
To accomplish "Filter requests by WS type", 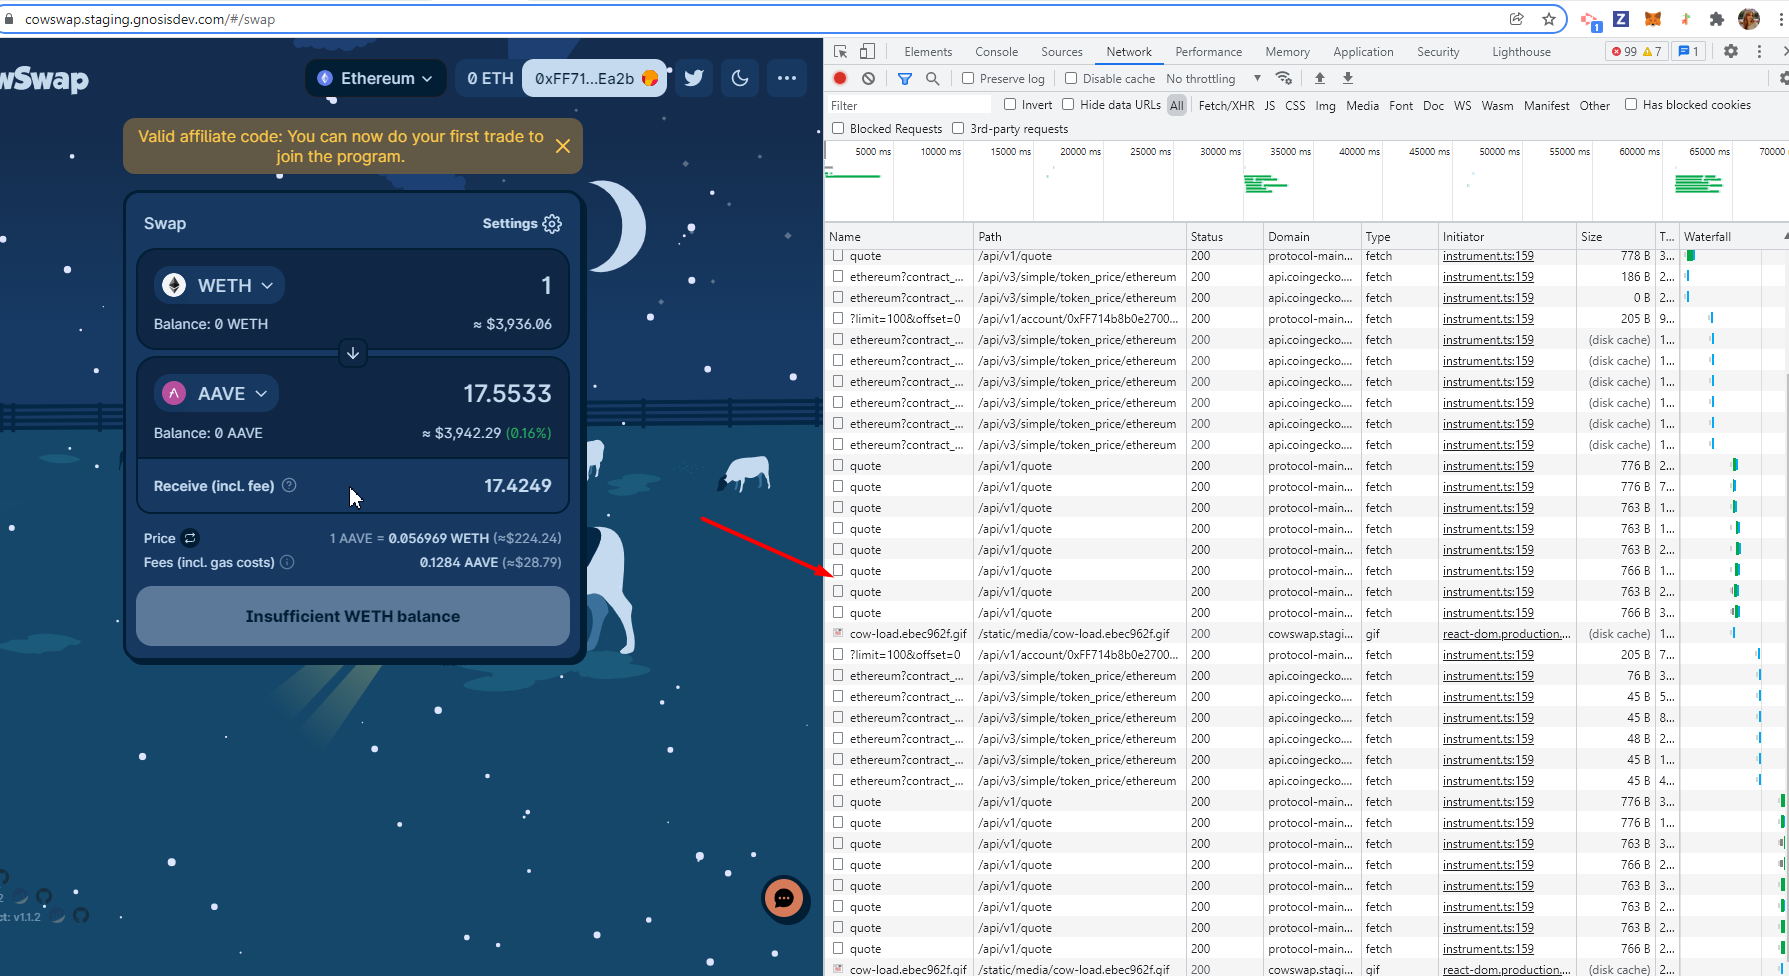I will (x=1463, y=105).
